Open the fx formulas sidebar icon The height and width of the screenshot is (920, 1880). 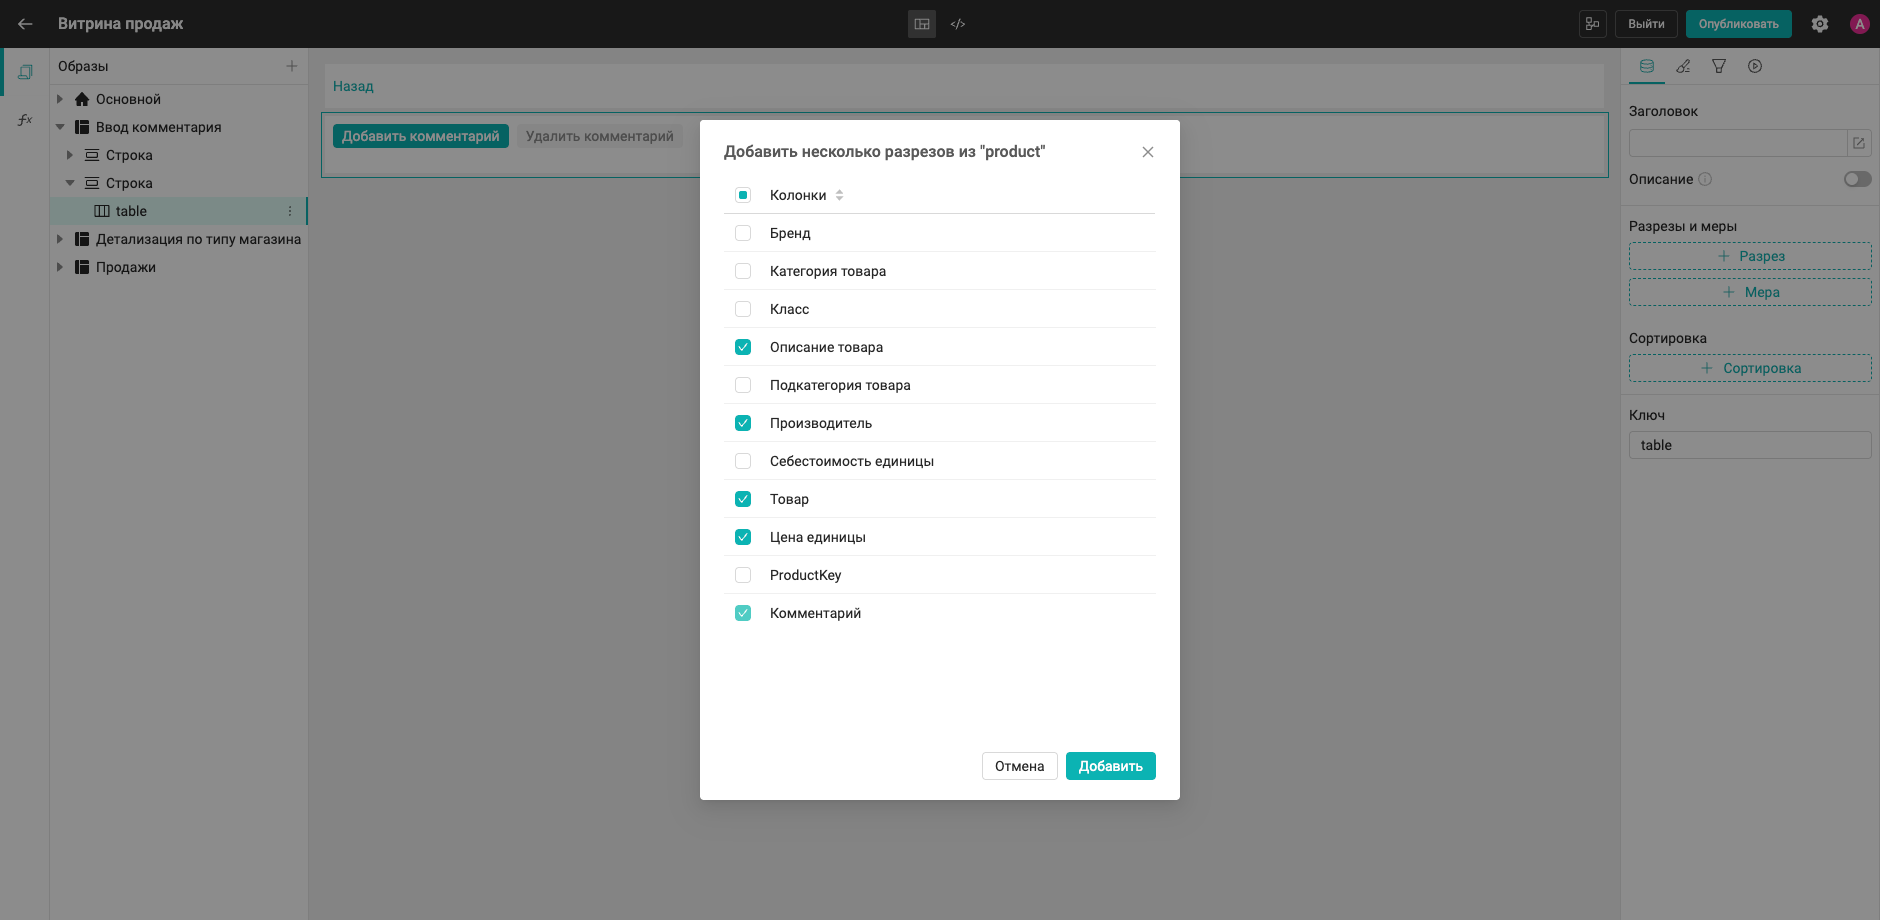tap(25, 120)
